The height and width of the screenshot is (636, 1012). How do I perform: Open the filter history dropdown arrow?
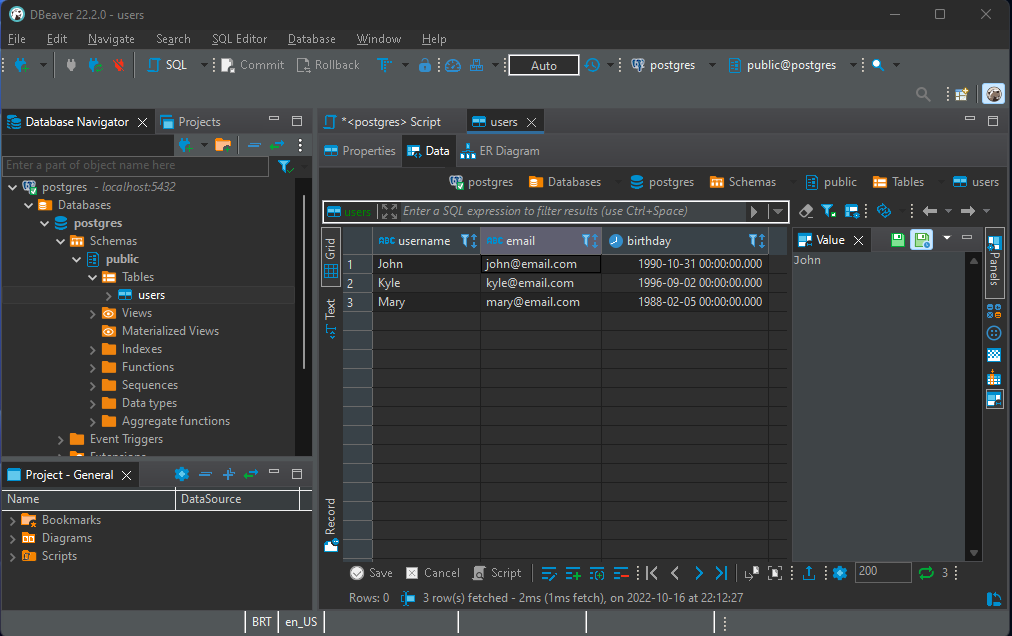pyautogui.click(x=778, y=212)
